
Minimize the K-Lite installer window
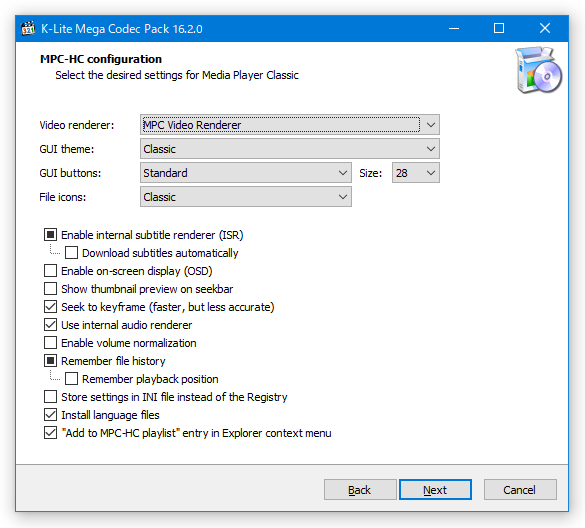click(454, 28)
